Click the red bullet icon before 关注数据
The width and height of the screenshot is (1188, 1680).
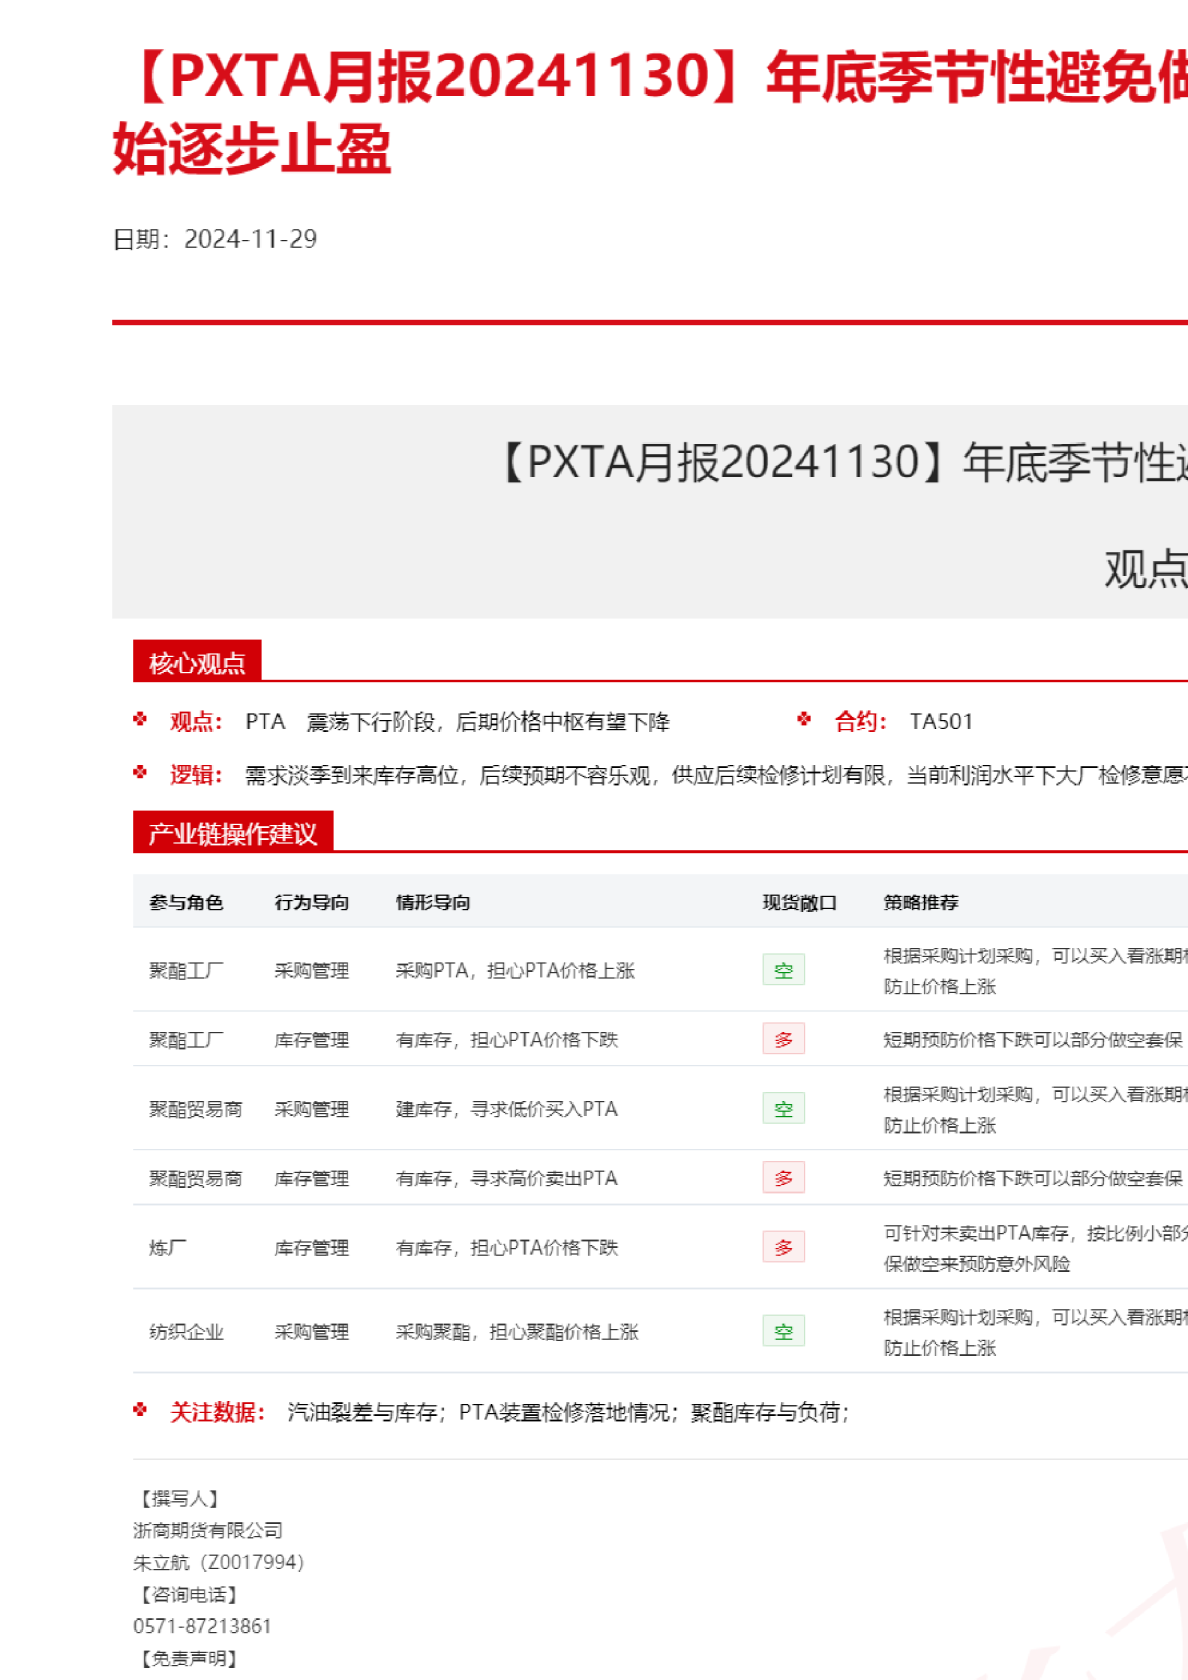(140, 1410)
